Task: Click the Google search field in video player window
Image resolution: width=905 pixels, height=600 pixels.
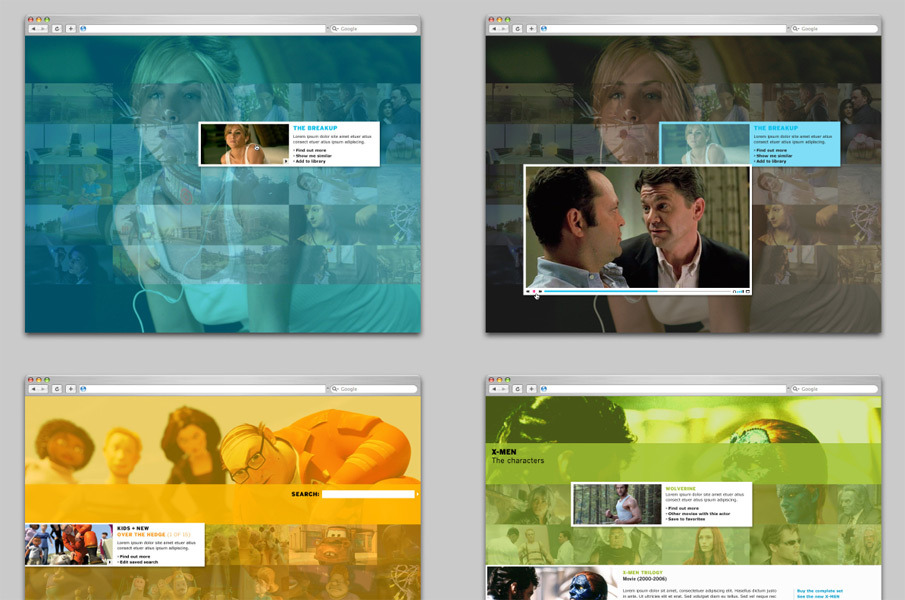Action: click(834, 28)
